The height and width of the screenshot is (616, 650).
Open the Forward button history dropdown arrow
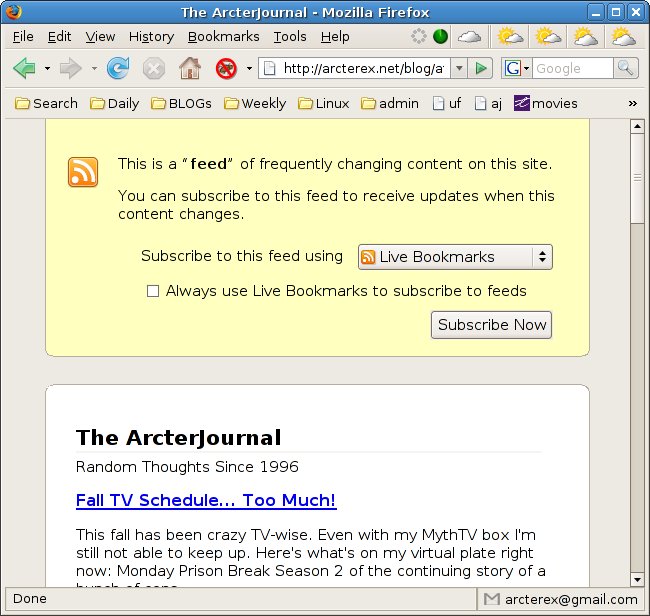click(94, 68)
